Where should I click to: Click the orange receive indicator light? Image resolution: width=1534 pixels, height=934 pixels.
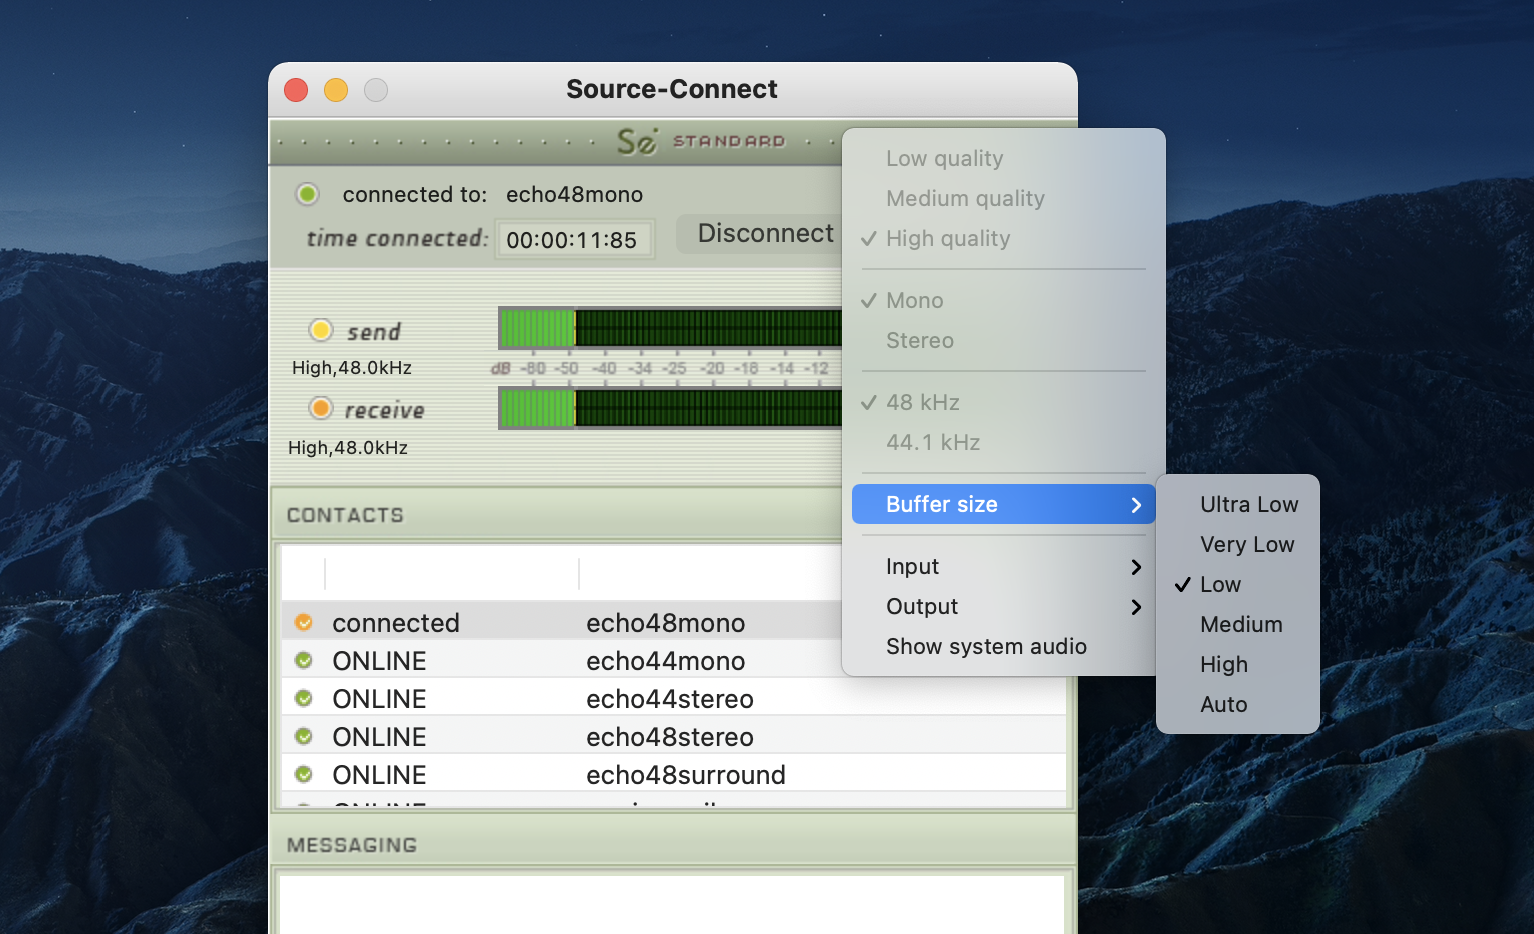(x=321, y=408)
